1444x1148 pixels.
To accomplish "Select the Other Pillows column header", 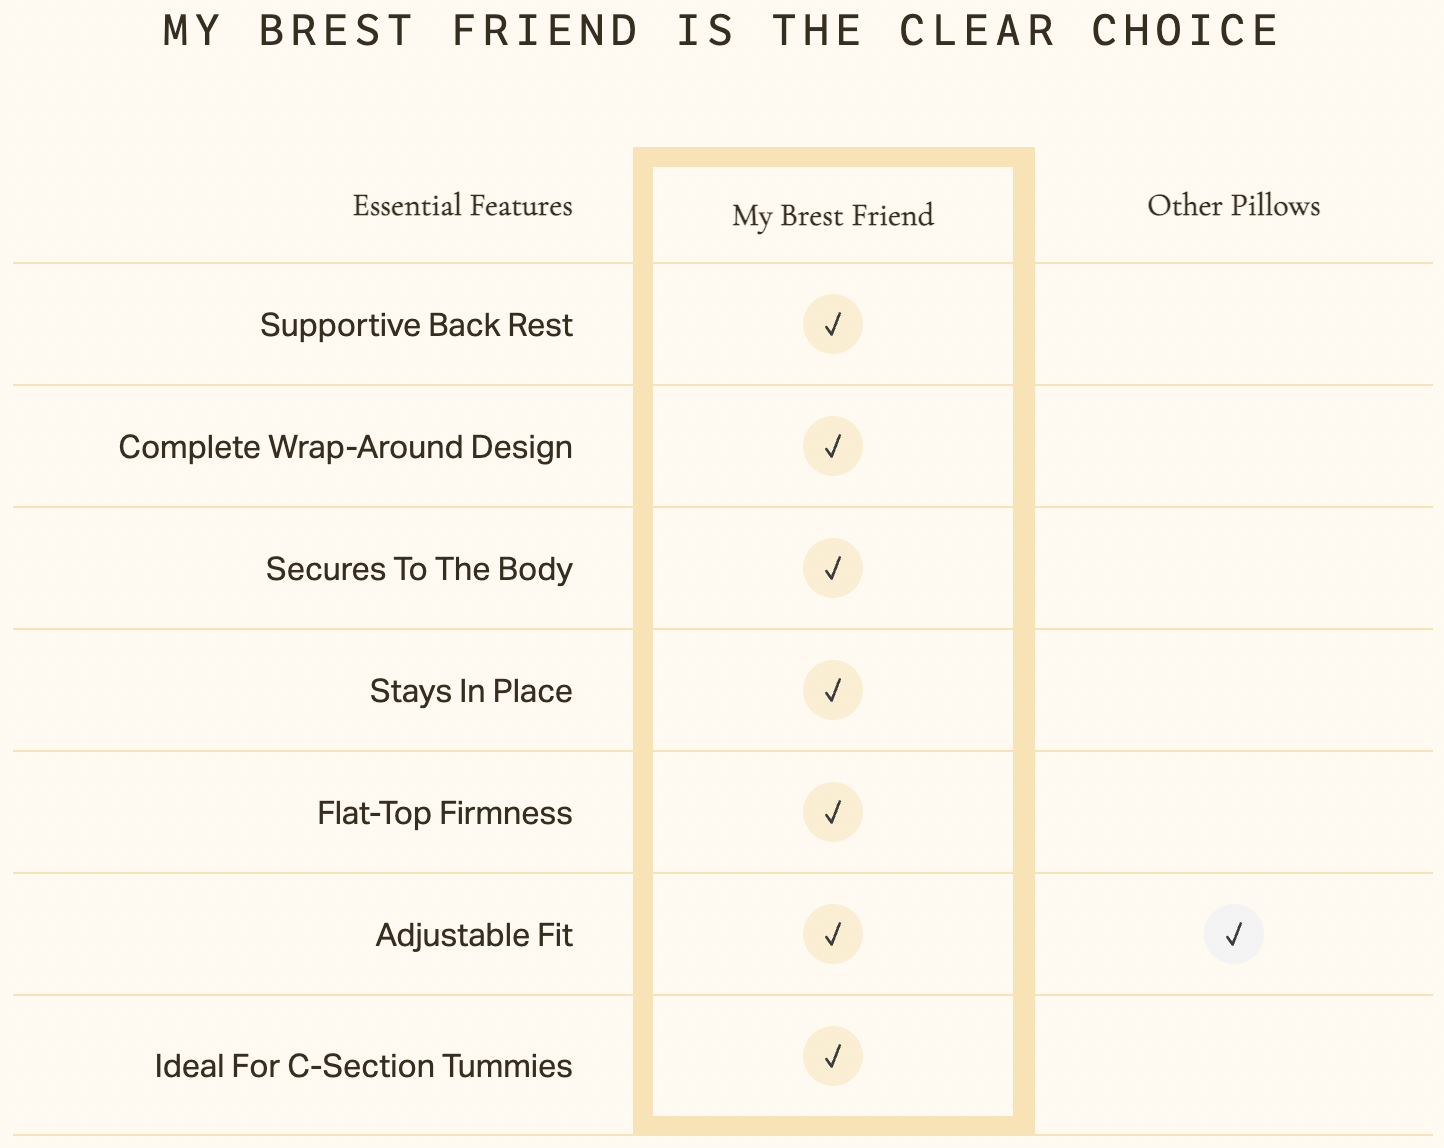I will [1234, 206].
